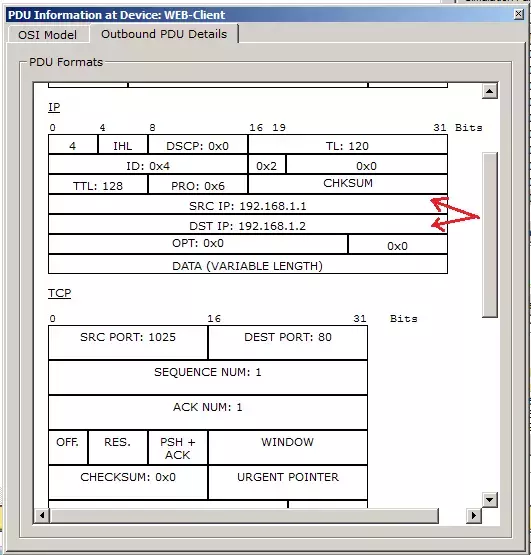The width and height of the screenshot is (531, 555).
Task: Click the horizontal scrollbar right arrow
Action: click(x=474, y=515)
